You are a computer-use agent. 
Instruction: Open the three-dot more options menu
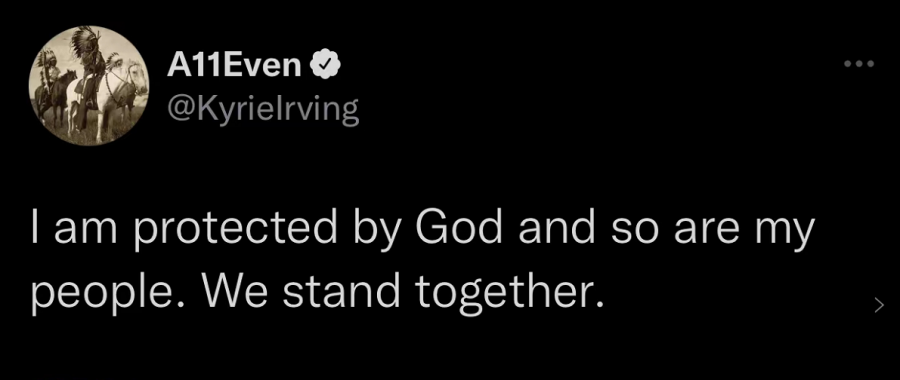click(x=860, y=64)
